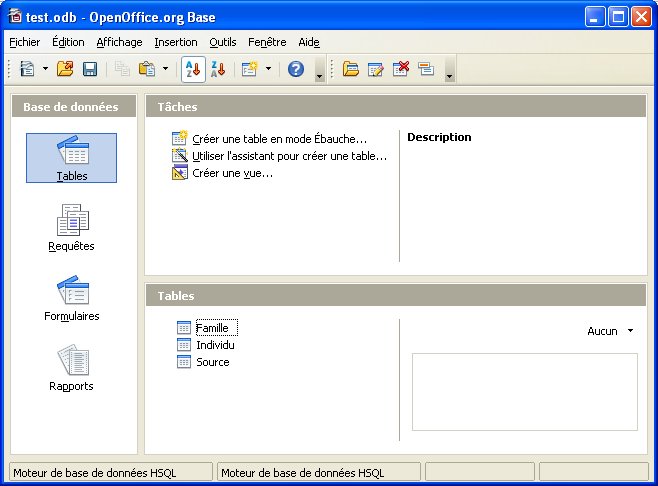Click the Paste clipboard icon

click(x=147, y=69)
